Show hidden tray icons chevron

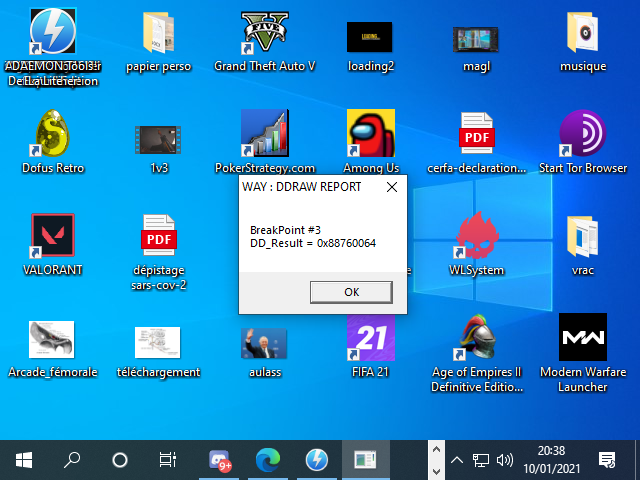click(x=457, y=460)
